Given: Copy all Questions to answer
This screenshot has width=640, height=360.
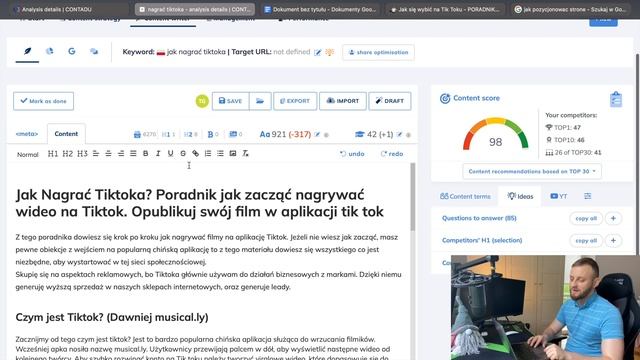Looking at the screenshot, I should pos(586,218).
